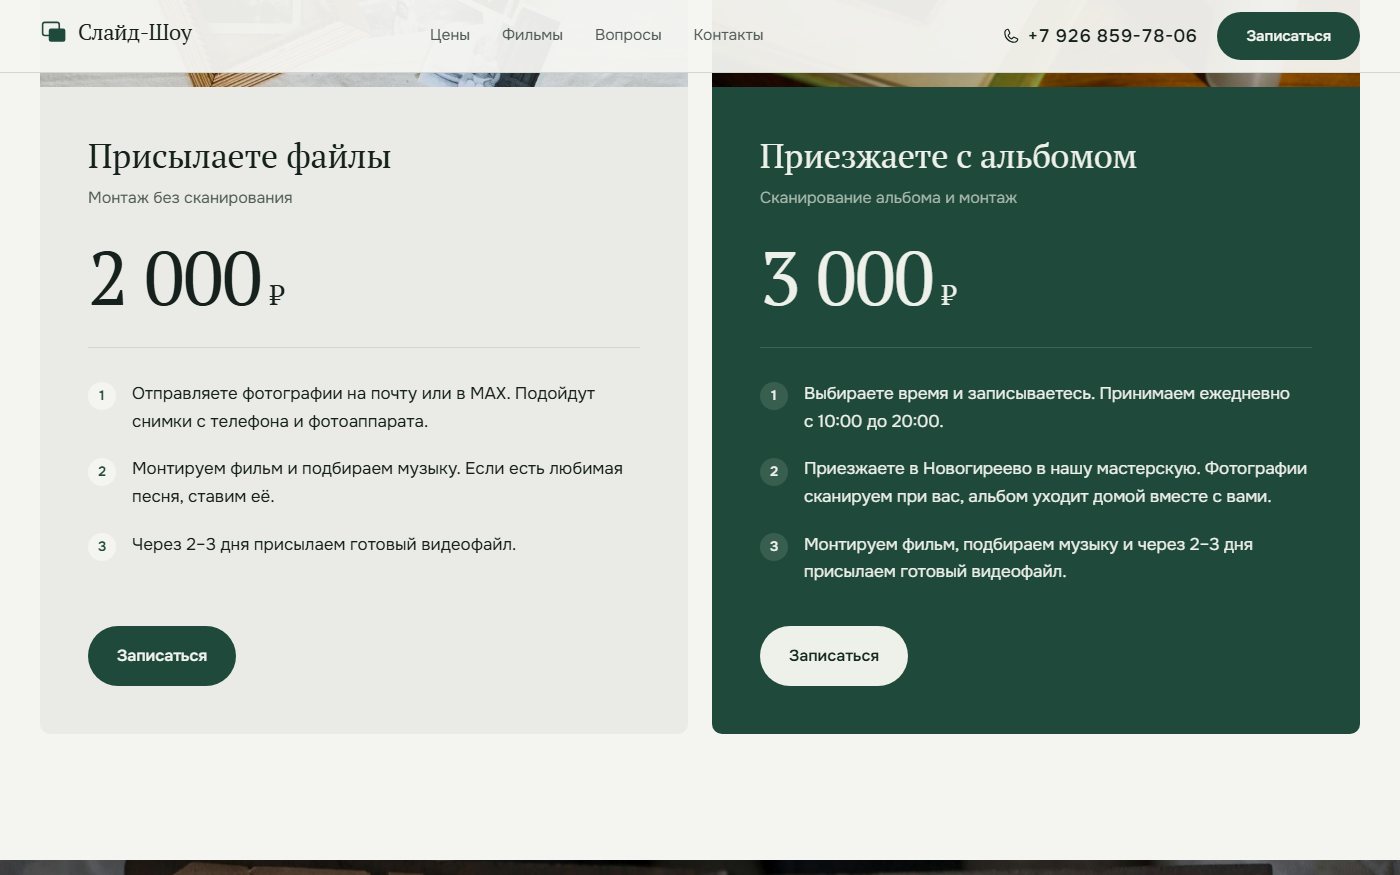
Task: Click Записаться in the 2 000 ₽ card
Action: (162, 656)
